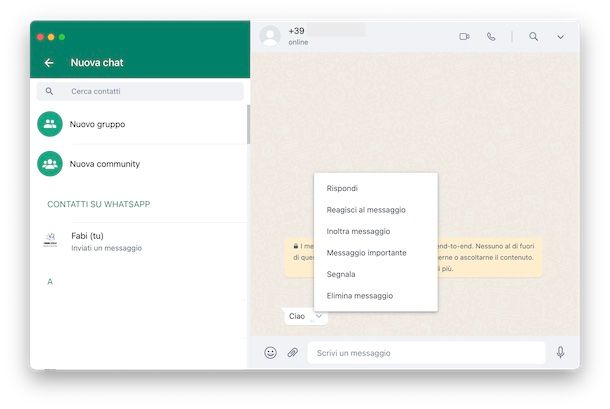Click the red macOS close button

[40, 37]
